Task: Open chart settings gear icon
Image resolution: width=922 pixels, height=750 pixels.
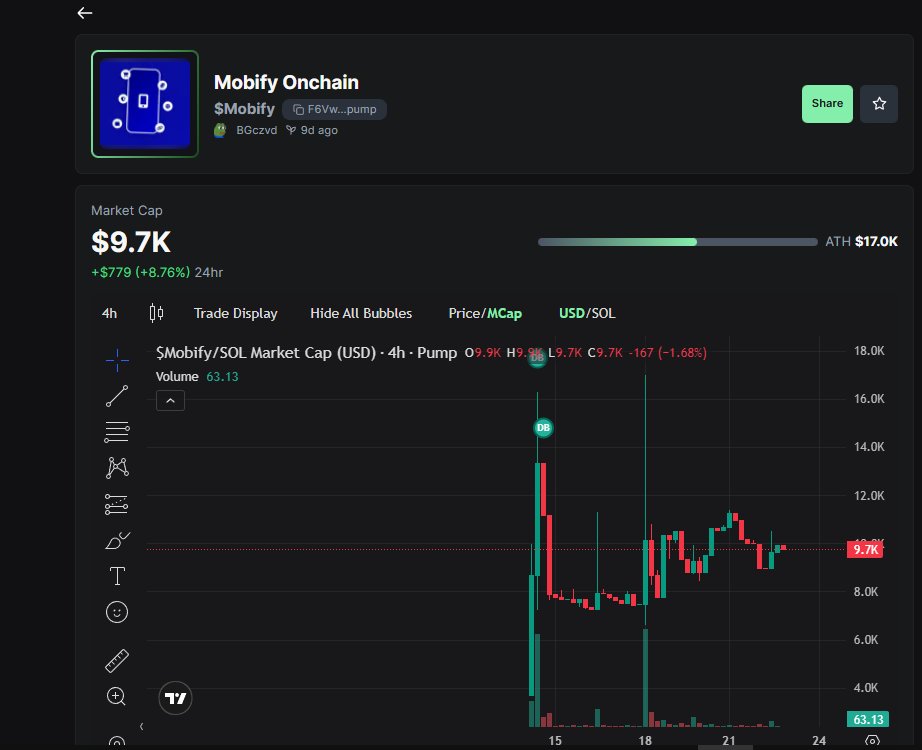Action: (x=873, y=741)
